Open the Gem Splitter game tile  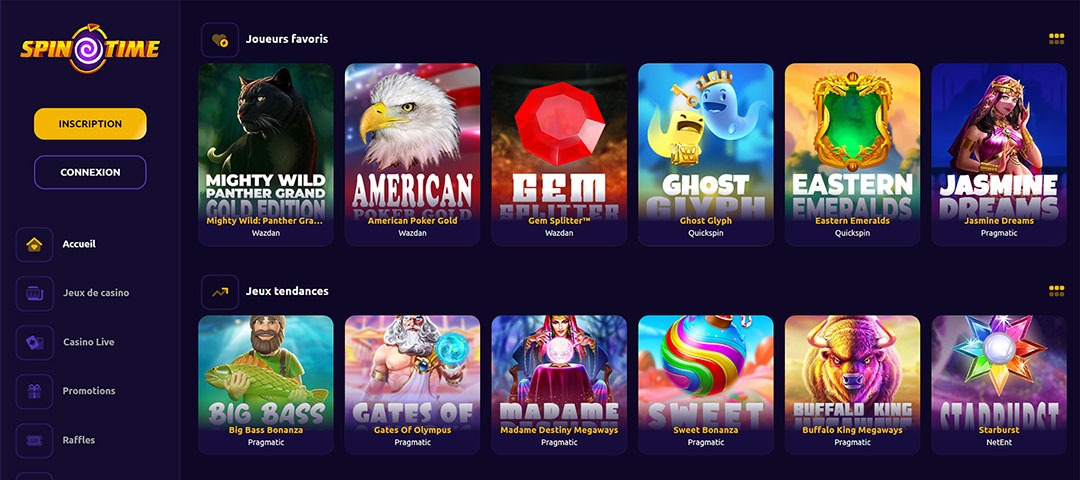pyautogui.click(x=559, y=154)
